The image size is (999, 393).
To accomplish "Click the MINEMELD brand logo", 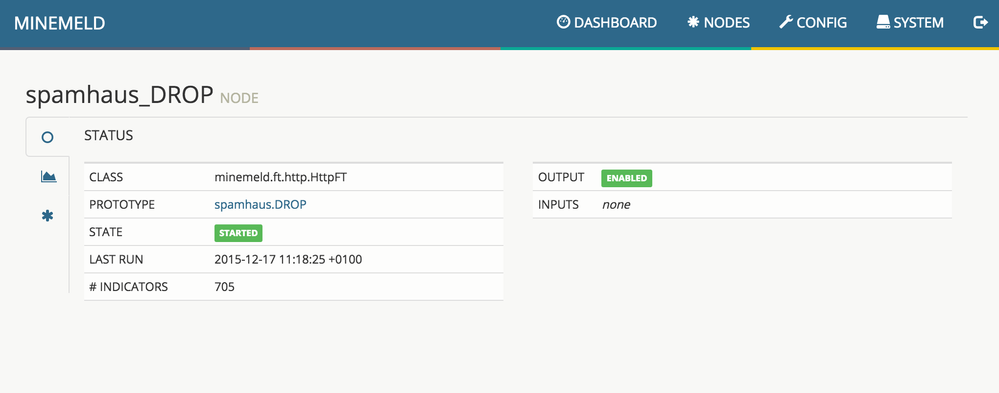I will [x=59, y=23].
